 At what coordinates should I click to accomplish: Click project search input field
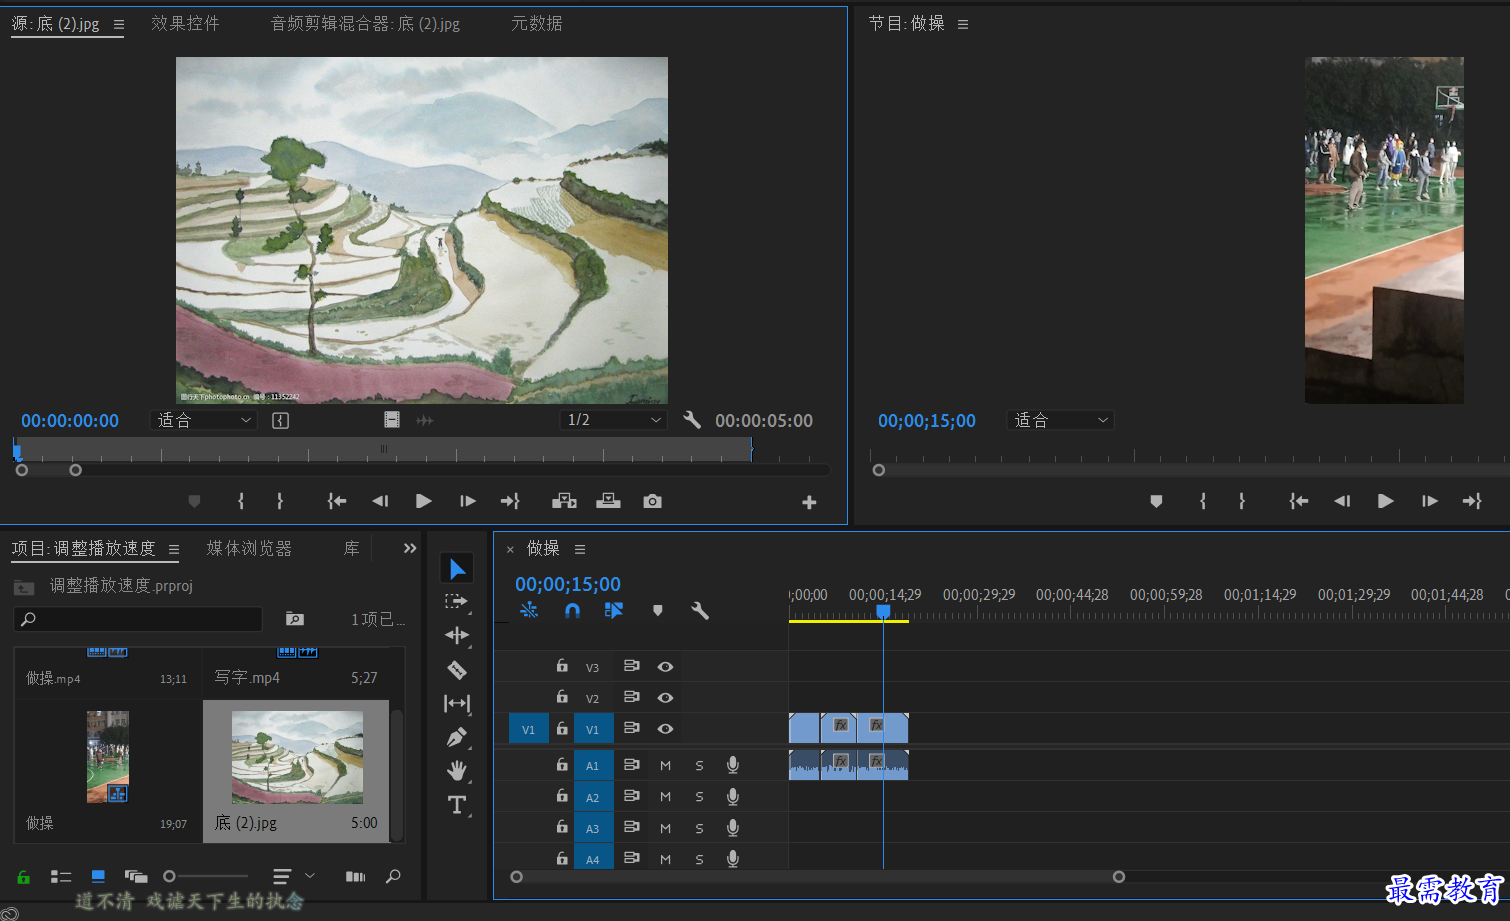point(138,619)
